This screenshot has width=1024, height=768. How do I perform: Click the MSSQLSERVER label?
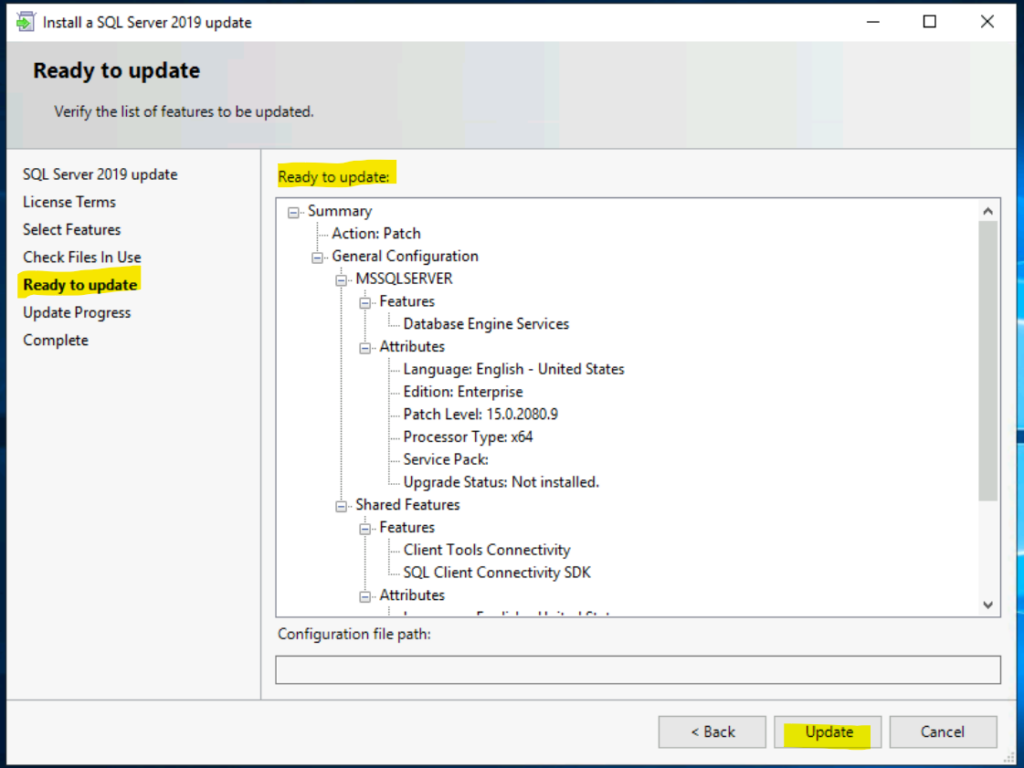coord(404,279)
